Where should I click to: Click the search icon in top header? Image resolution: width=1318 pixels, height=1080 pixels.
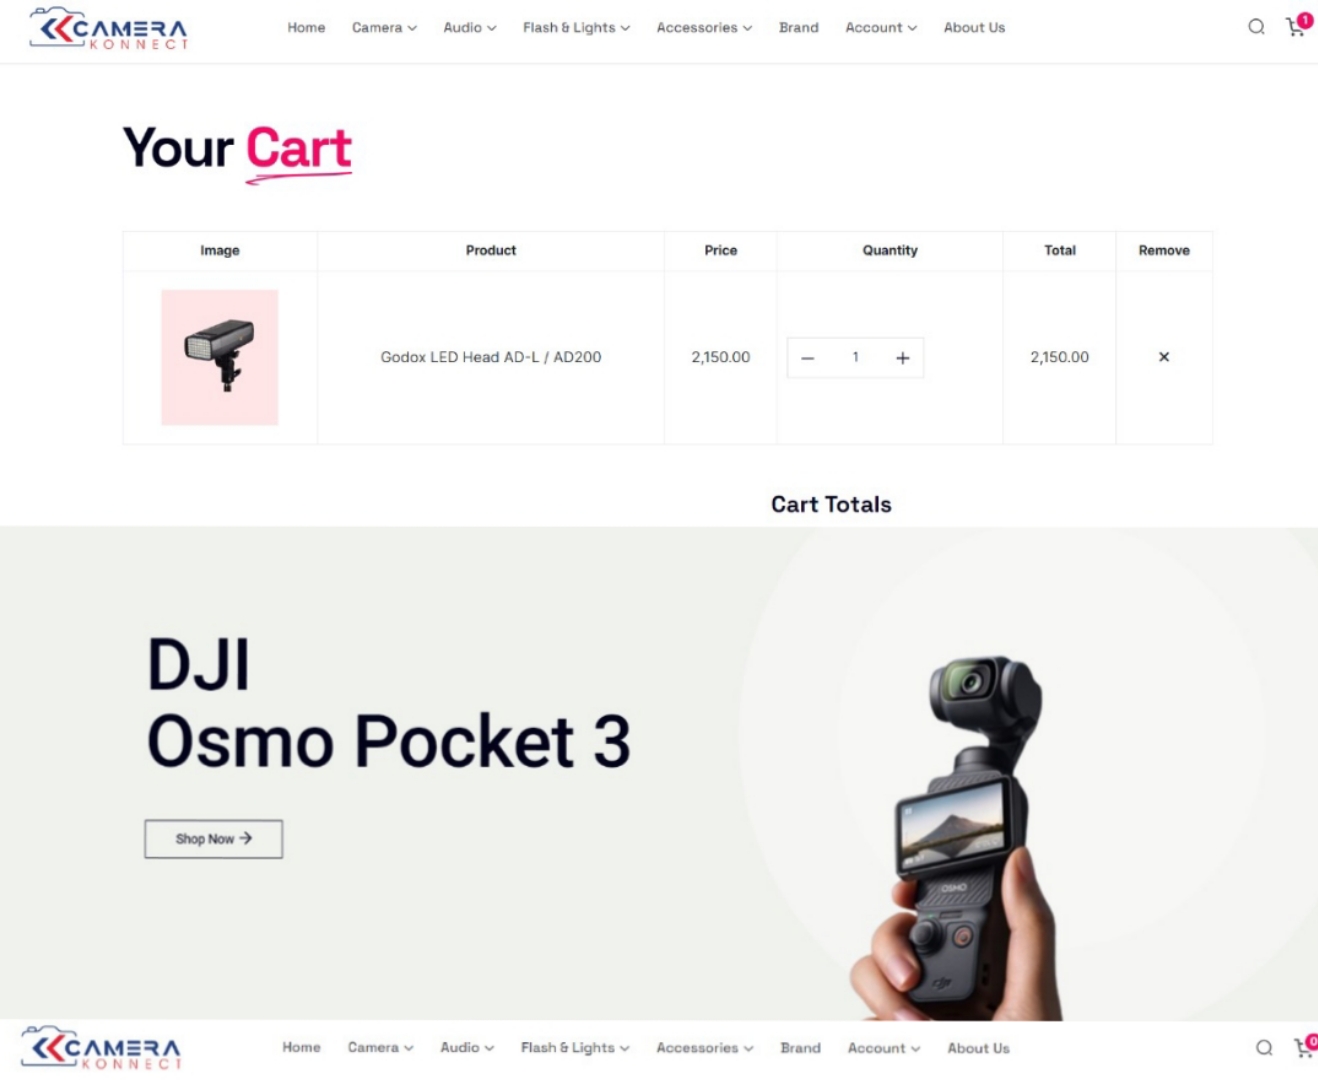[1256, 27]
